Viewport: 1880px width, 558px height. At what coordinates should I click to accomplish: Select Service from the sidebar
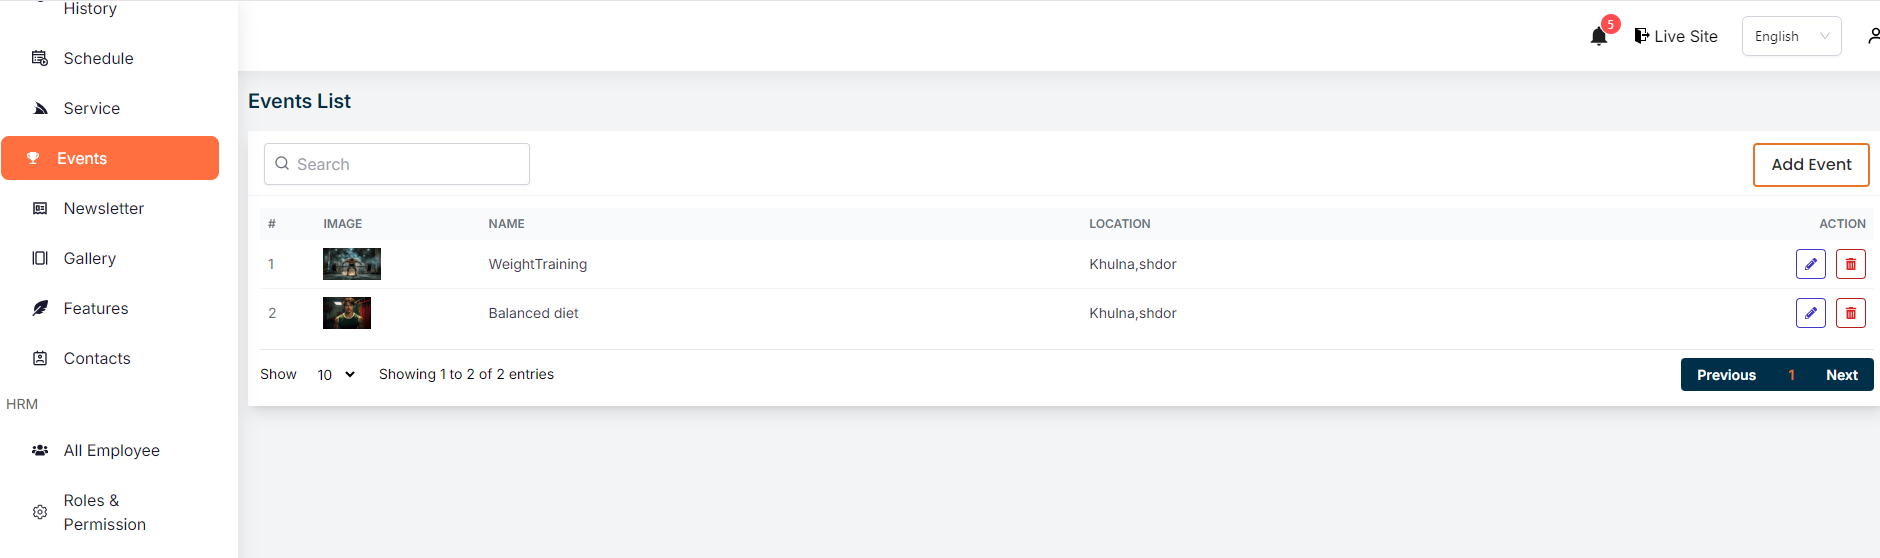click(91, 108)
